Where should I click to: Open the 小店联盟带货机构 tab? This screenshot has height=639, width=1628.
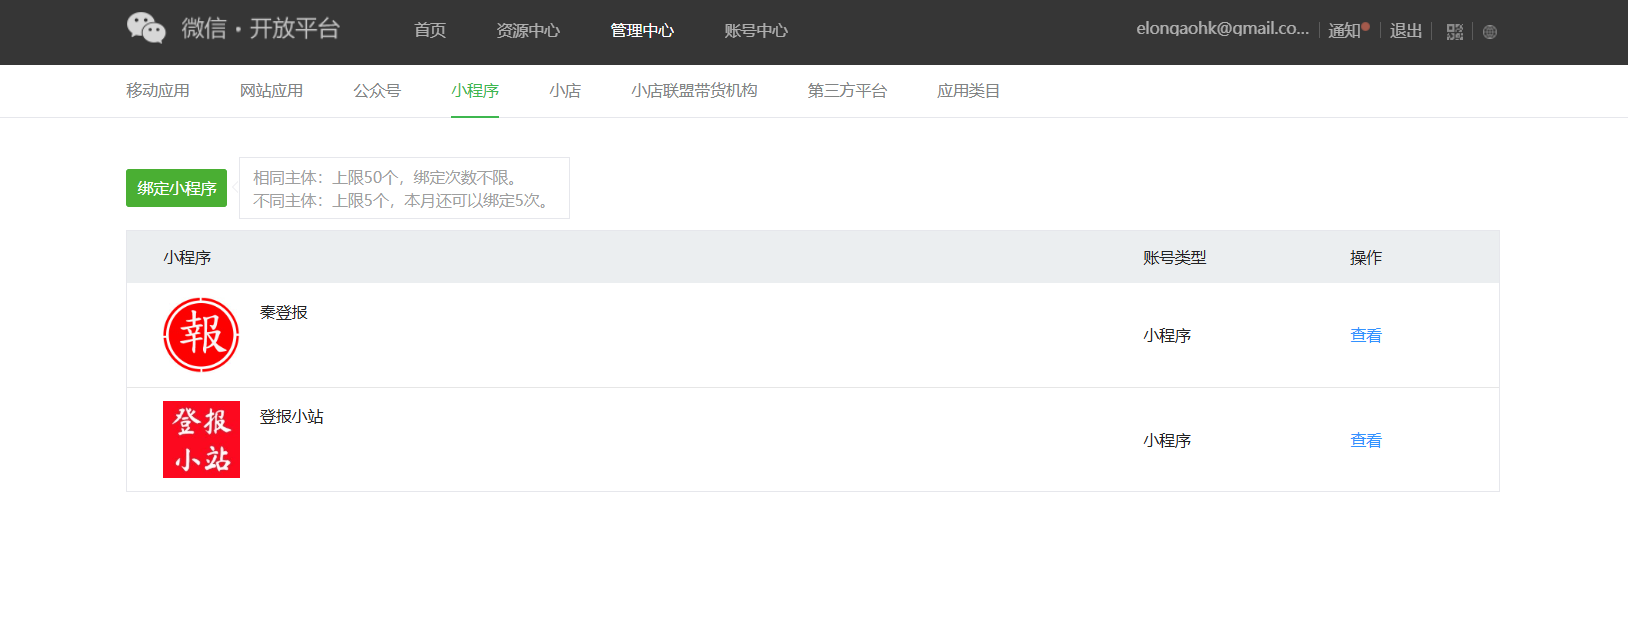694,91
